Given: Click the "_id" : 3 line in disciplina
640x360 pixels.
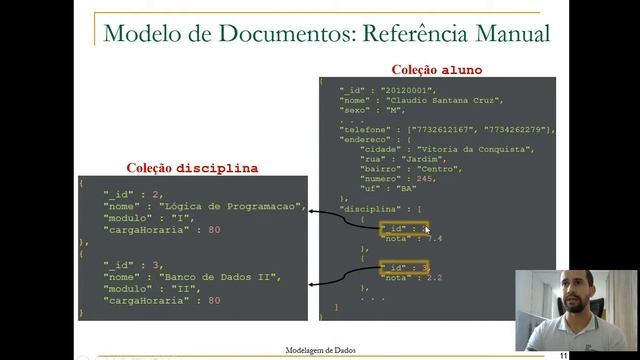Looking at the screenshot, I should click(133, 265).
